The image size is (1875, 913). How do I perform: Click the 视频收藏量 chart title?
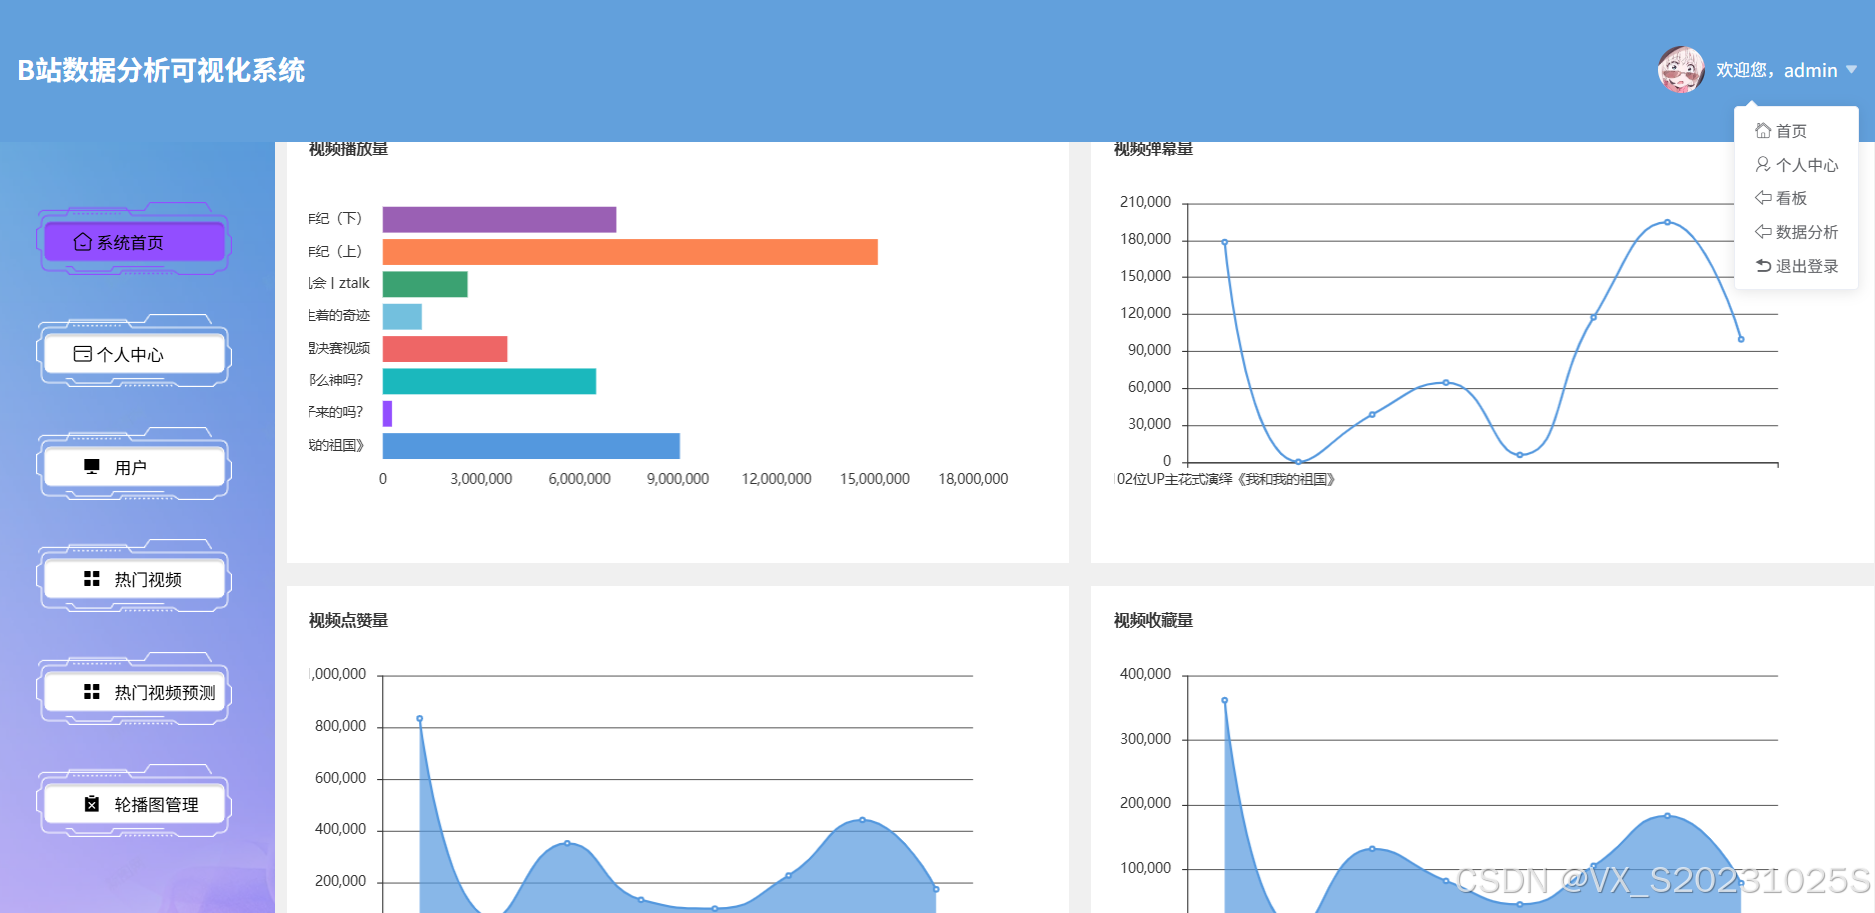click(x=1153, y=620)
